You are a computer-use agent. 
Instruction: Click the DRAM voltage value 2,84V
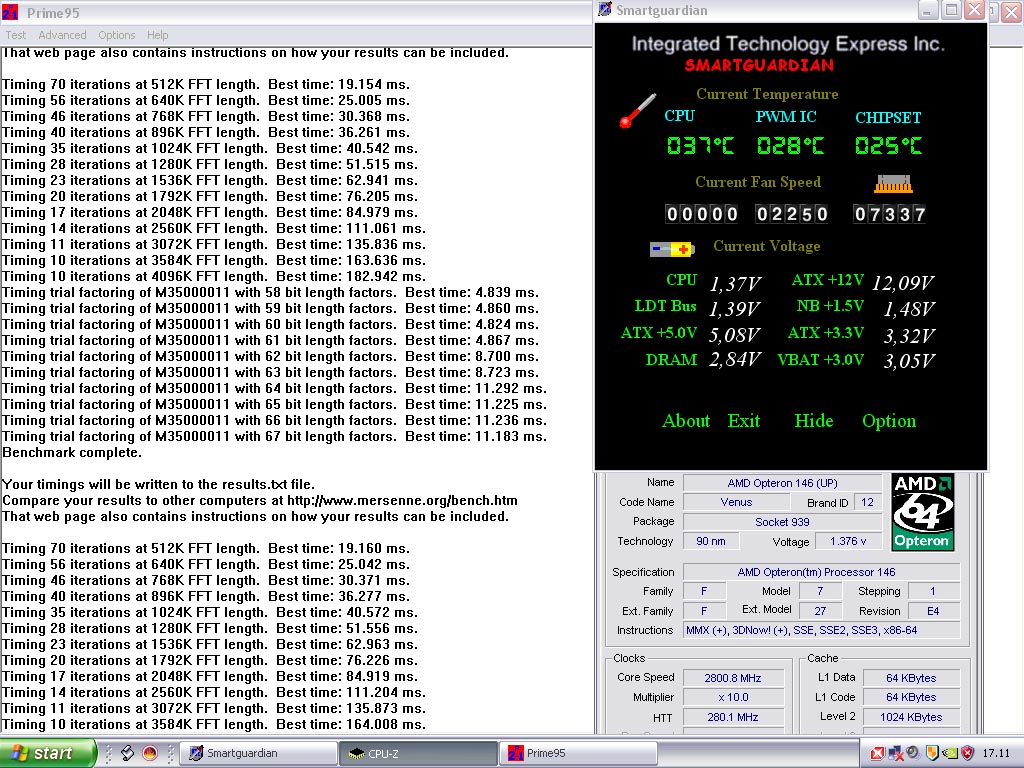coord(735,359)
